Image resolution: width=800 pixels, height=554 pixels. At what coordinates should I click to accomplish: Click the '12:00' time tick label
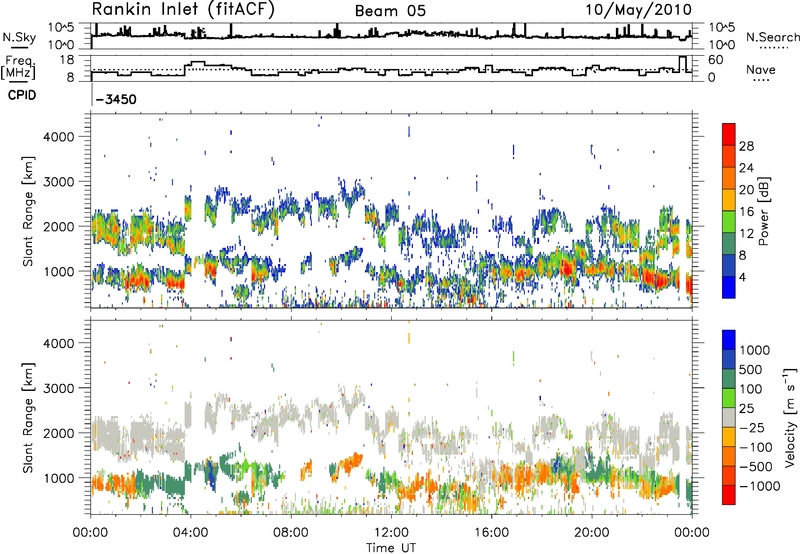tap(391, 533)
